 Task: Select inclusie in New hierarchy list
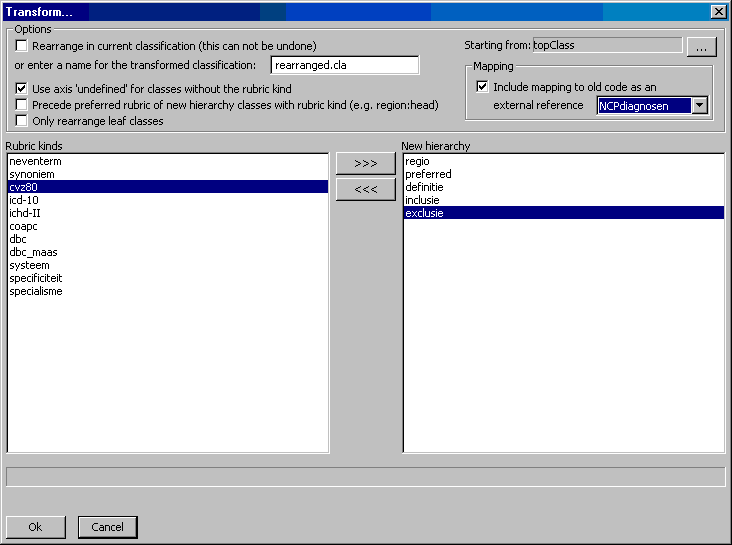point(423,200)
